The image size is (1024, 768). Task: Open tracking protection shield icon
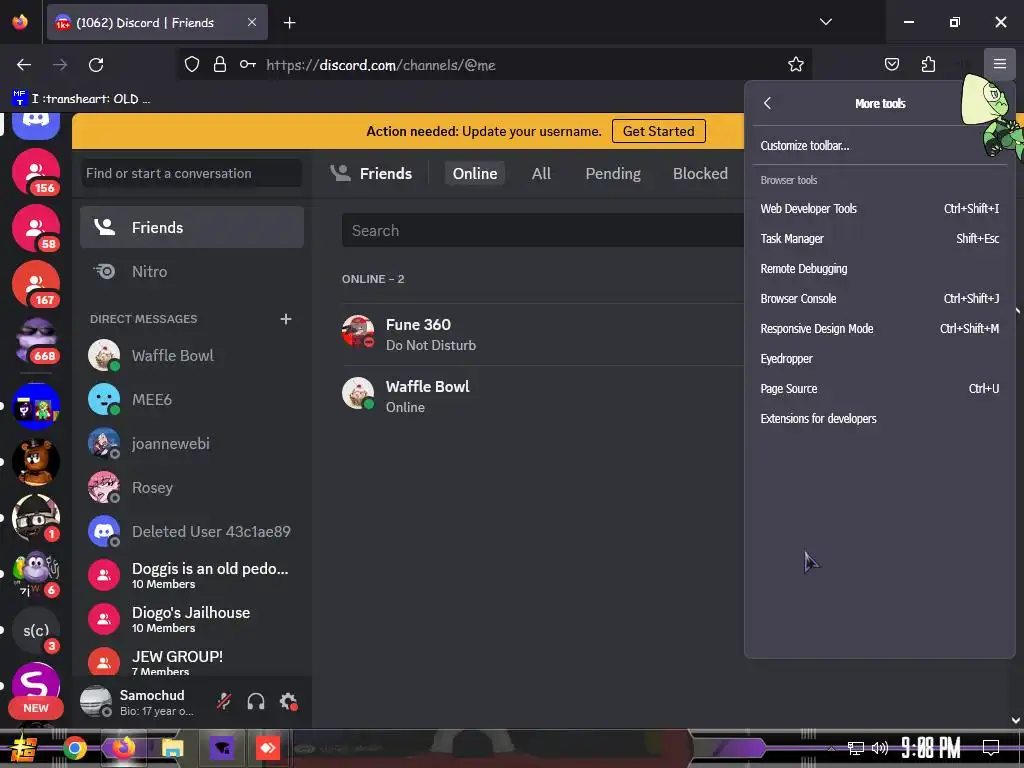191,64
